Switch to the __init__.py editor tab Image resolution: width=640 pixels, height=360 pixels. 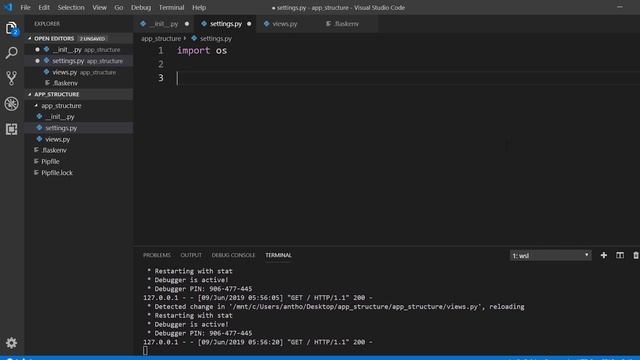click(x=164, y=24)
